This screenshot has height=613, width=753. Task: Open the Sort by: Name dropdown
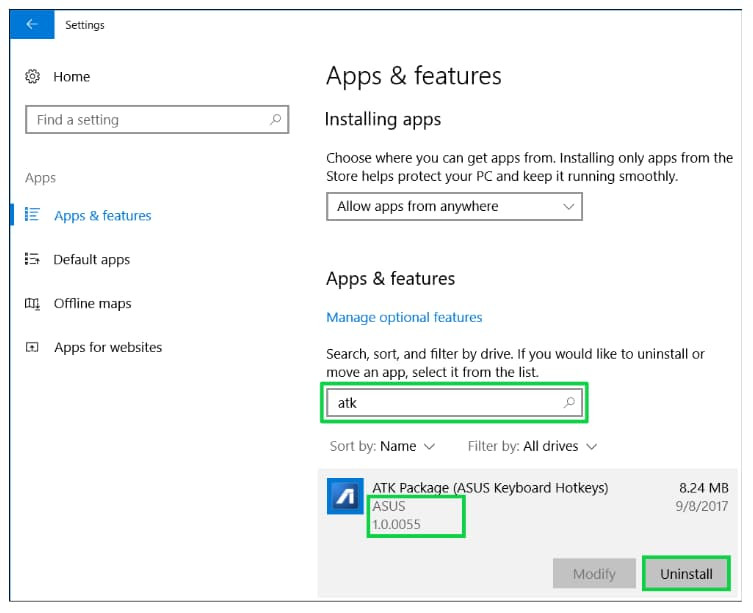pyautogui.click(x=382, y=446)
